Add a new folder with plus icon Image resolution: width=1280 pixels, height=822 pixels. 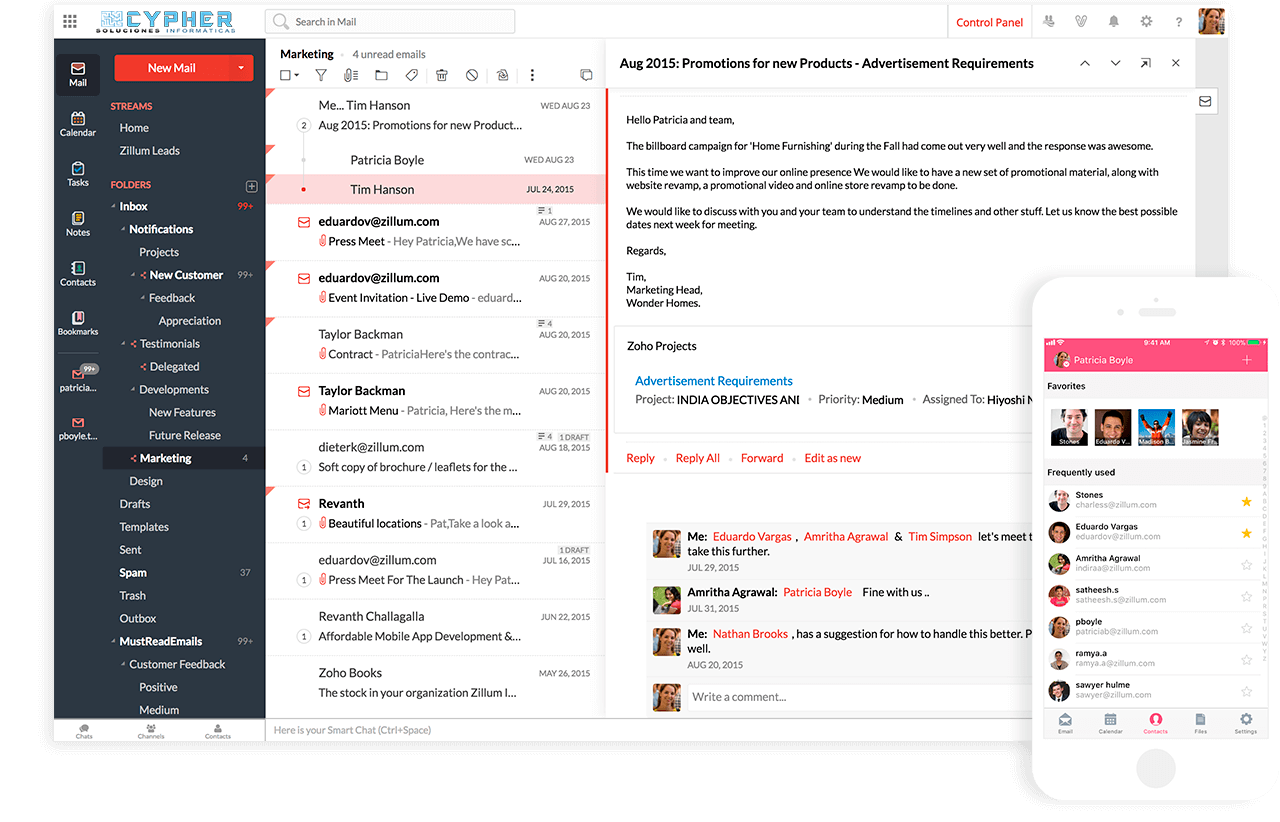[251, 186]
